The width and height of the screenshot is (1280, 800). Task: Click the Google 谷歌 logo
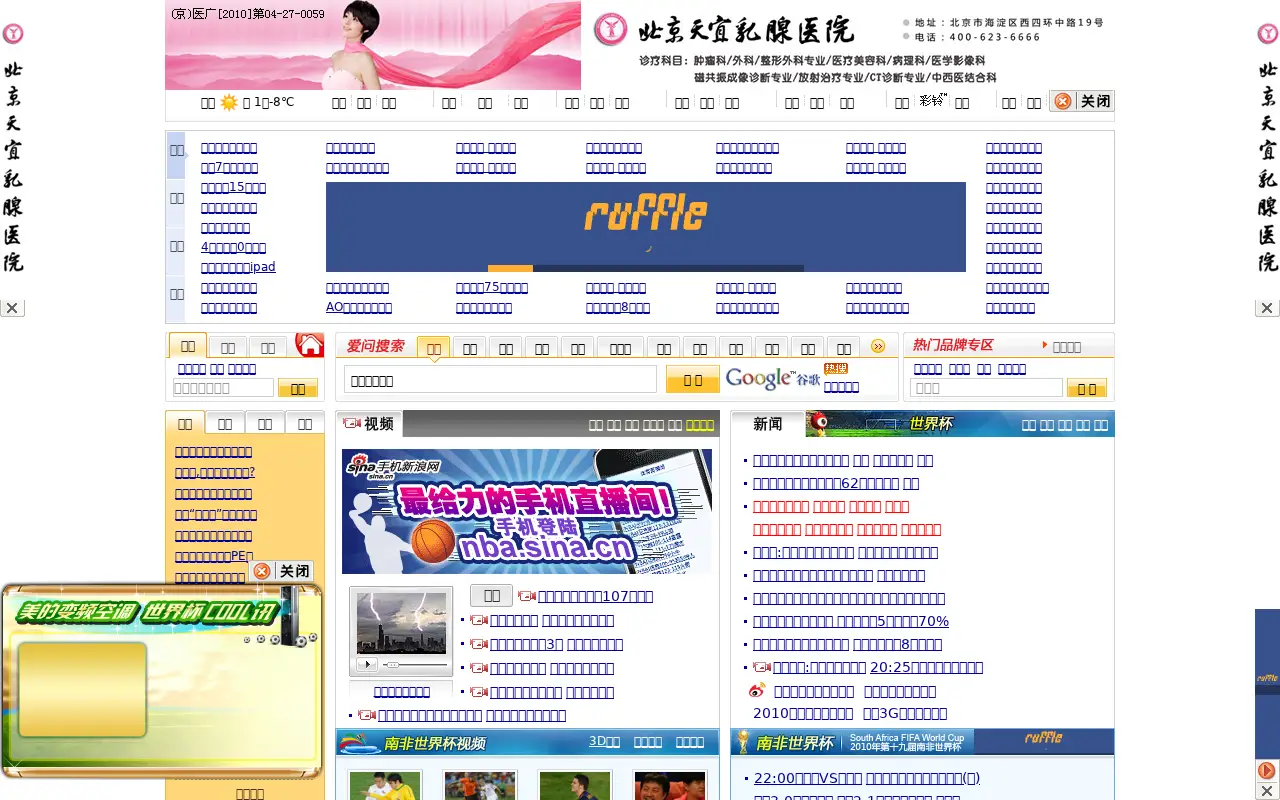point(772,378)
